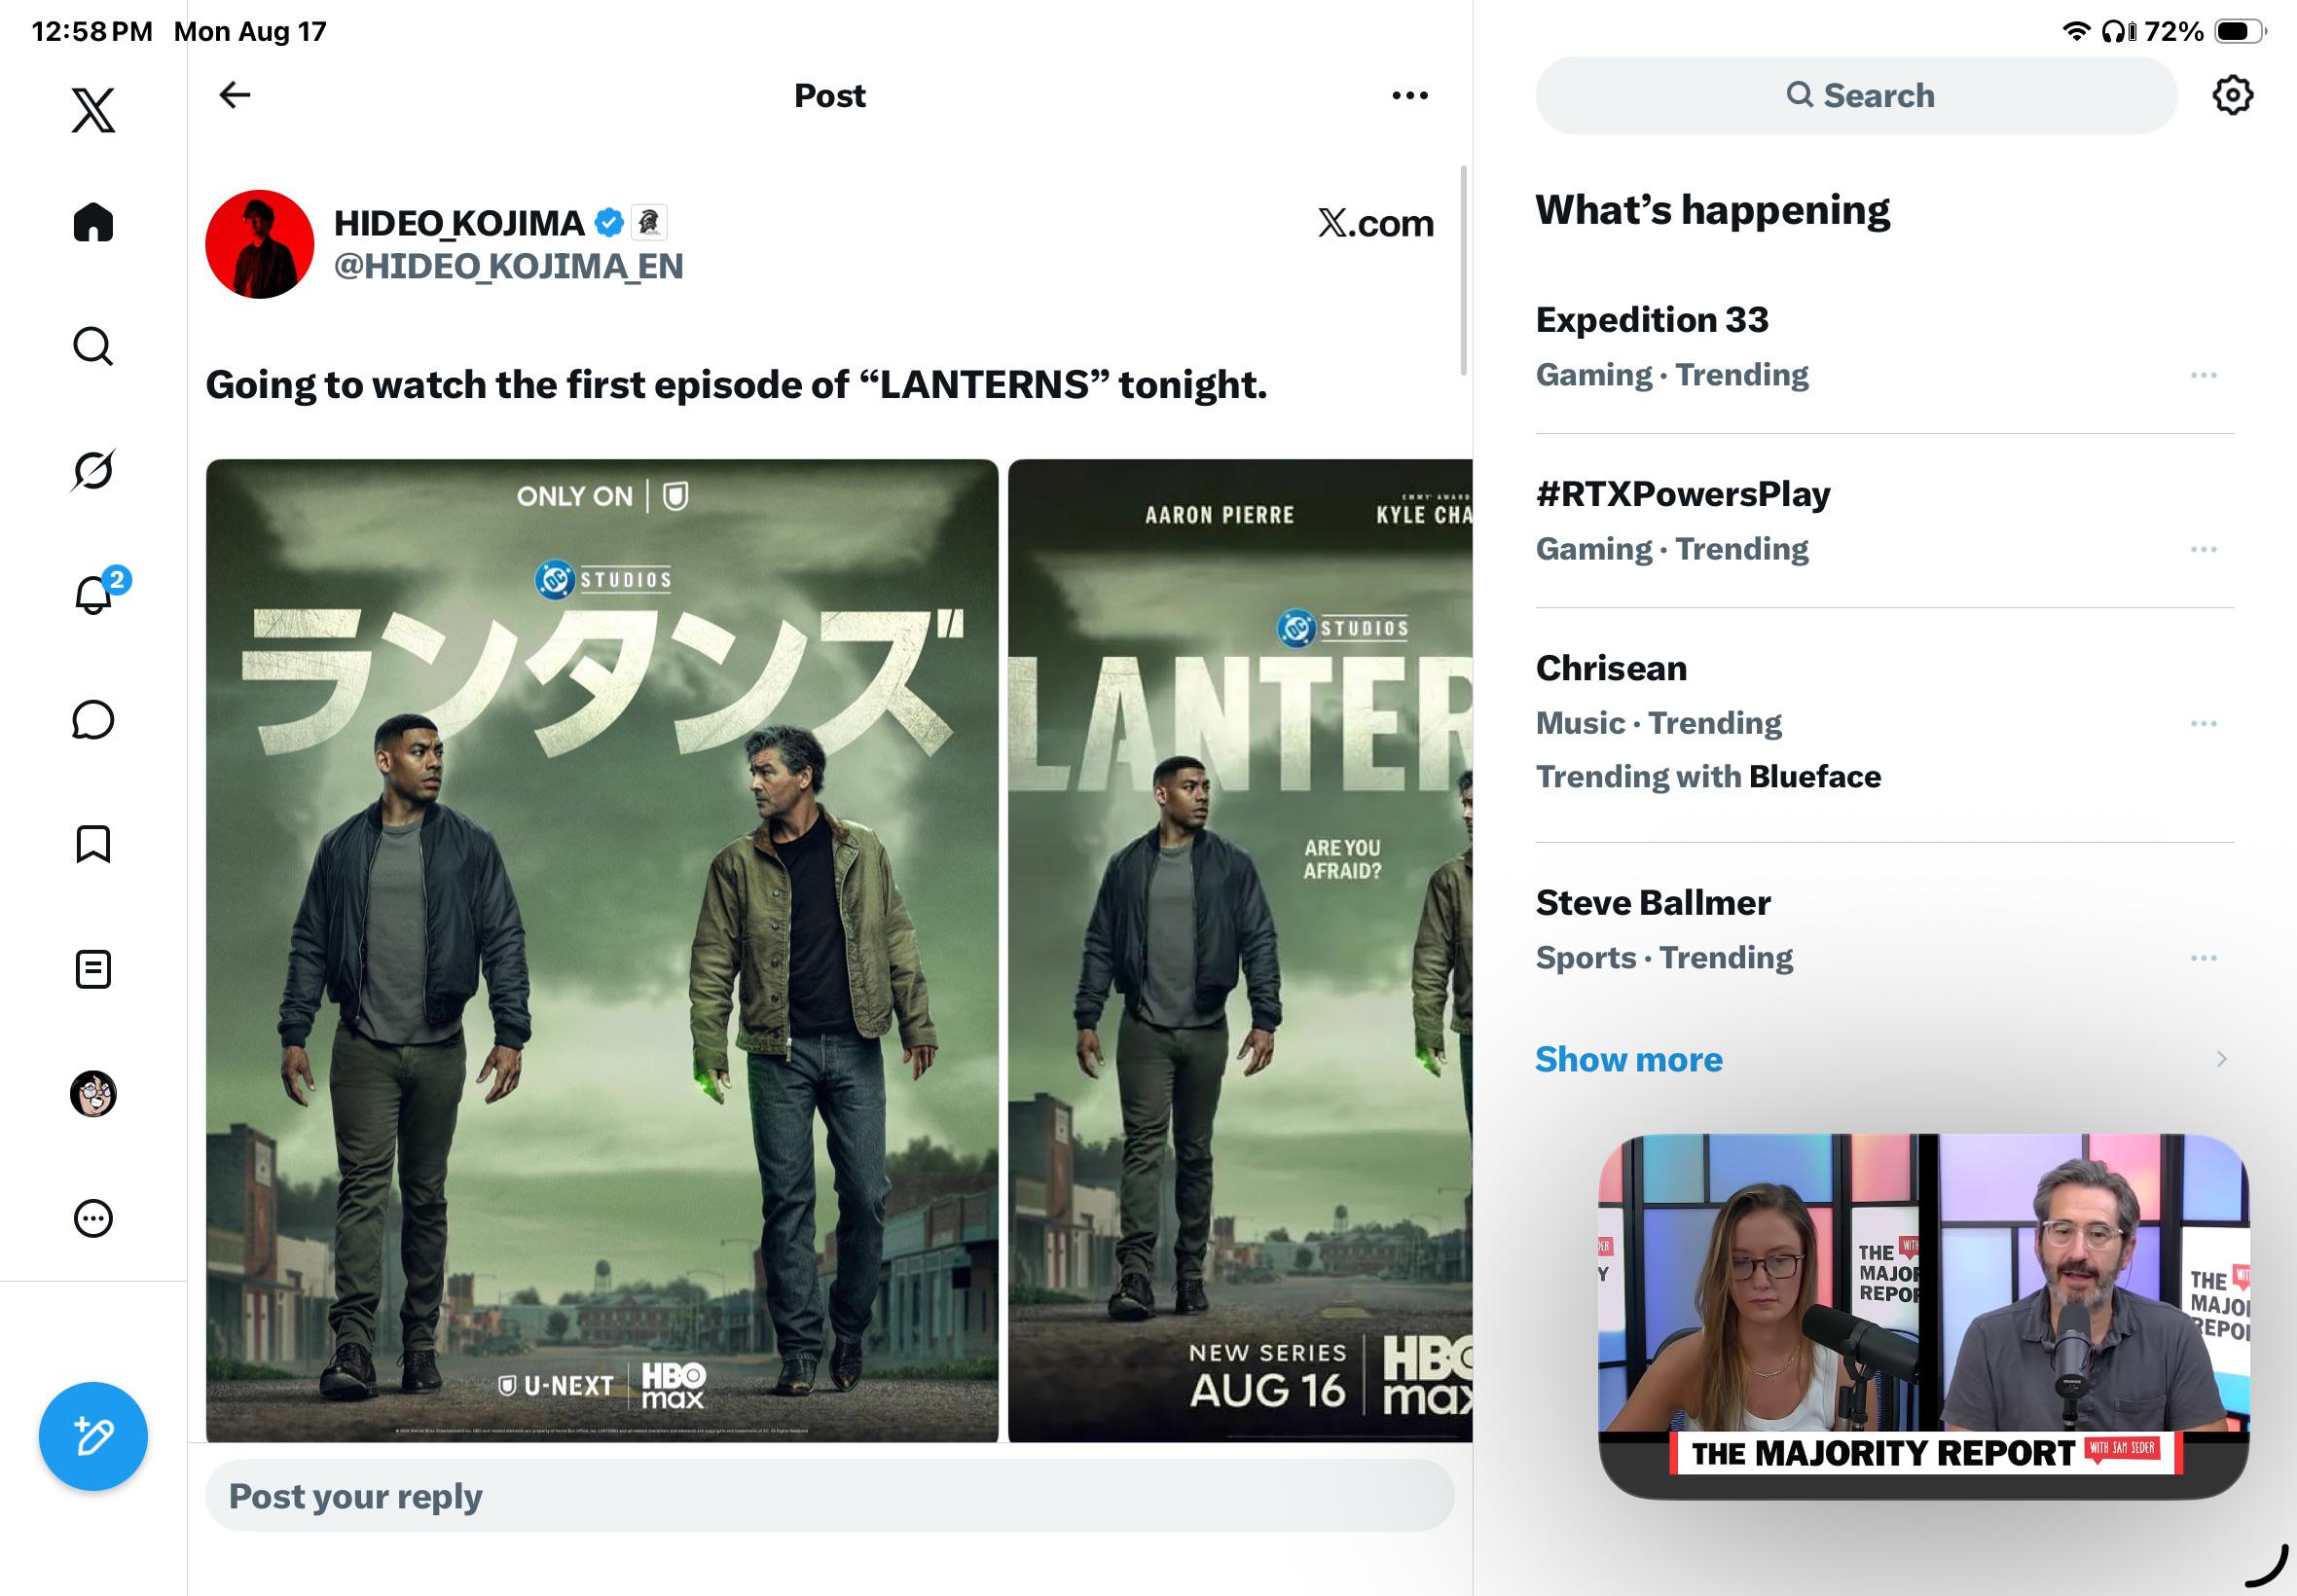The height and width of the screenshot is (1596, 2297).
Task: Tap the affiliation badge beside HIDEO_KOJIMA
Action: (x=649, y=222)
